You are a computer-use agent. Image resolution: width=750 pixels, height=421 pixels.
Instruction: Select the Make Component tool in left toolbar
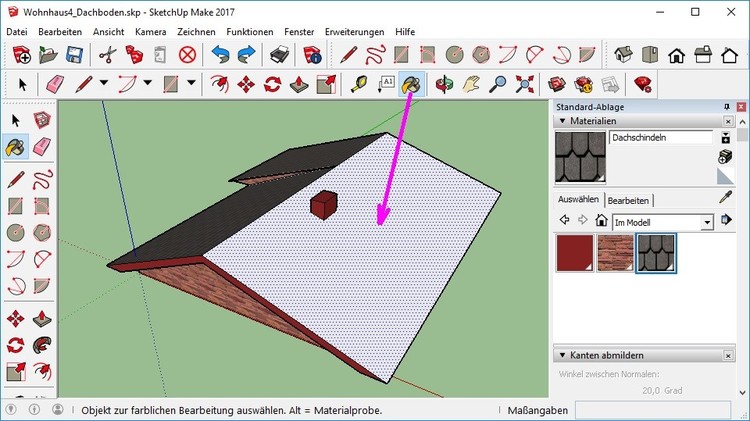coord(42,120)
